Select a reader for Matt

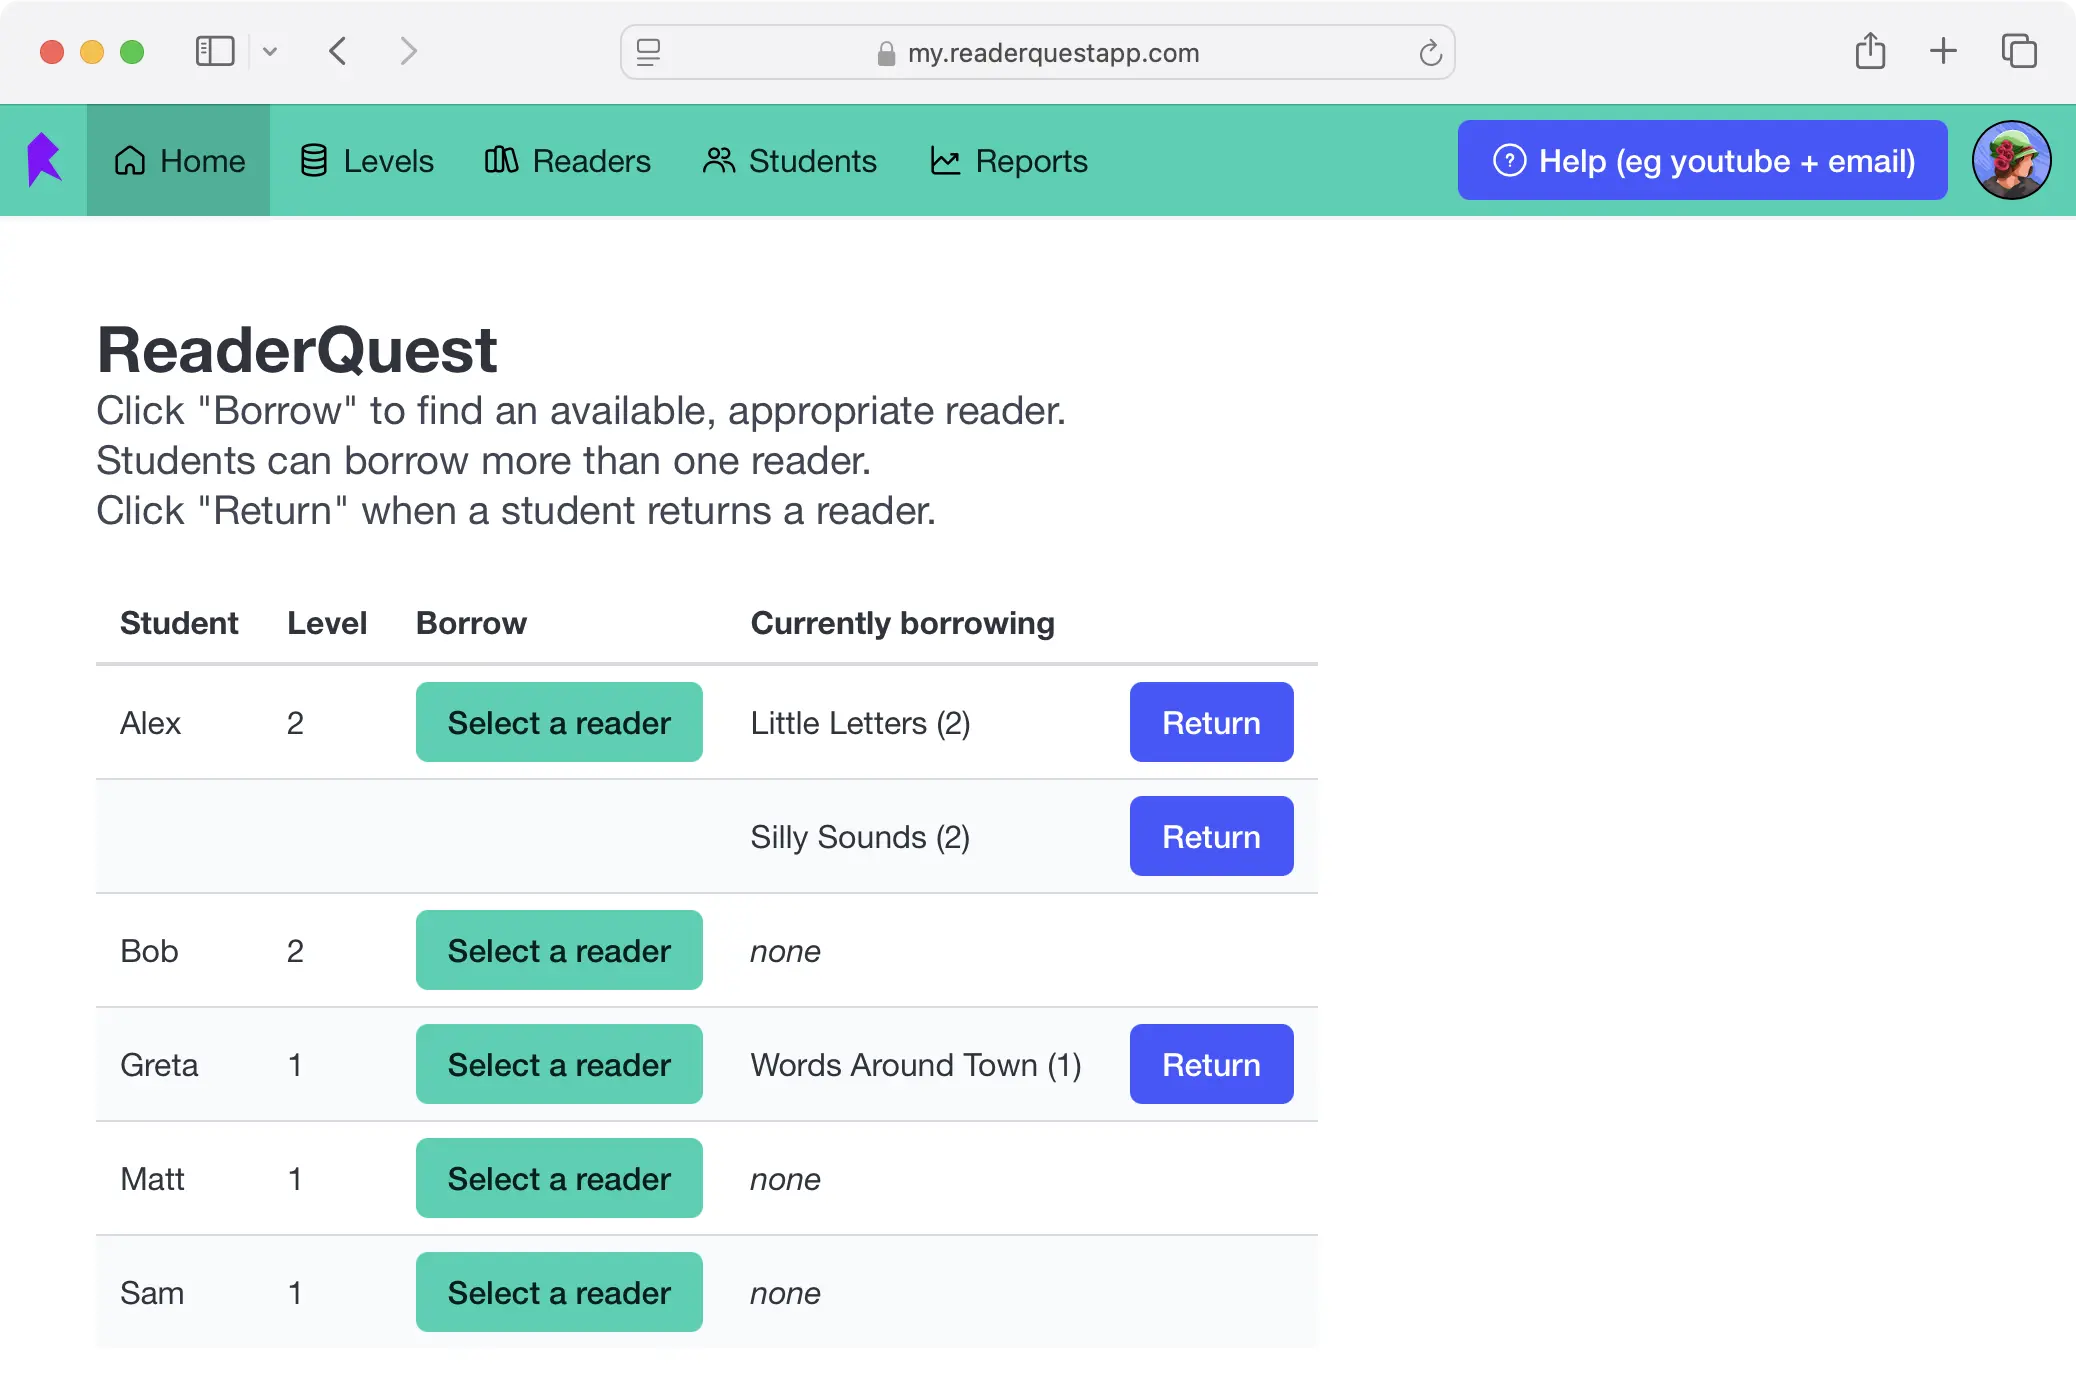(559, 1178)
